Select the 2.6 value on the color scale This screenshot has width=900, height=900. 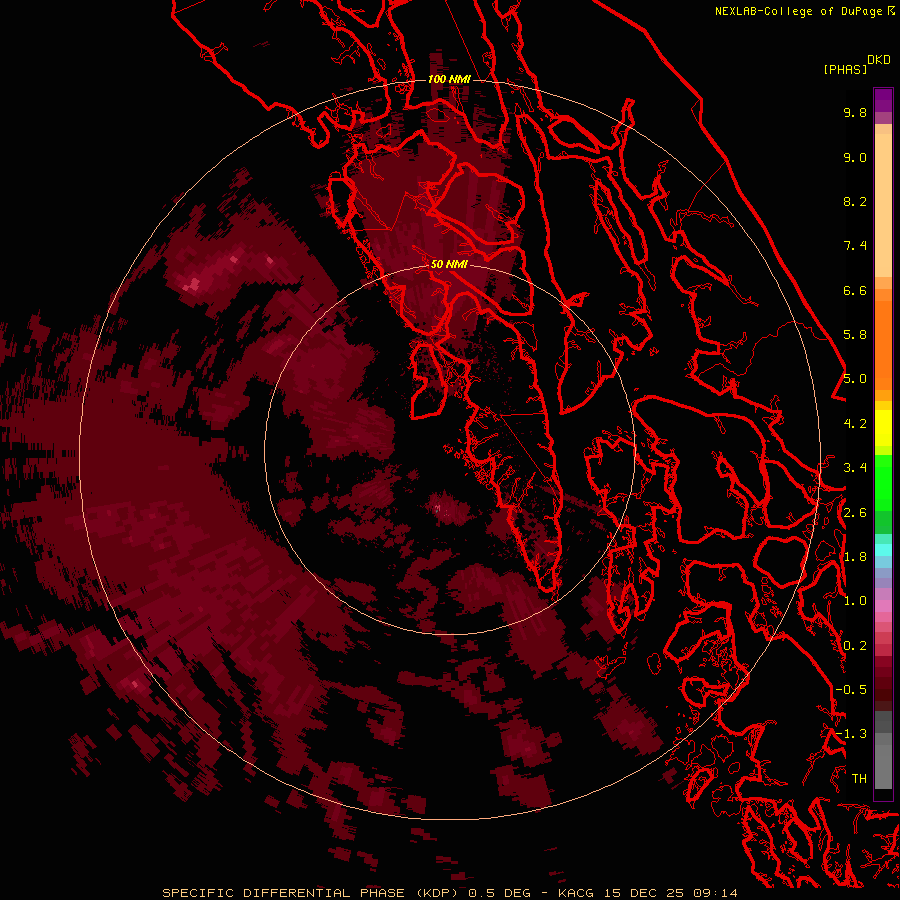tap(855, 513)
